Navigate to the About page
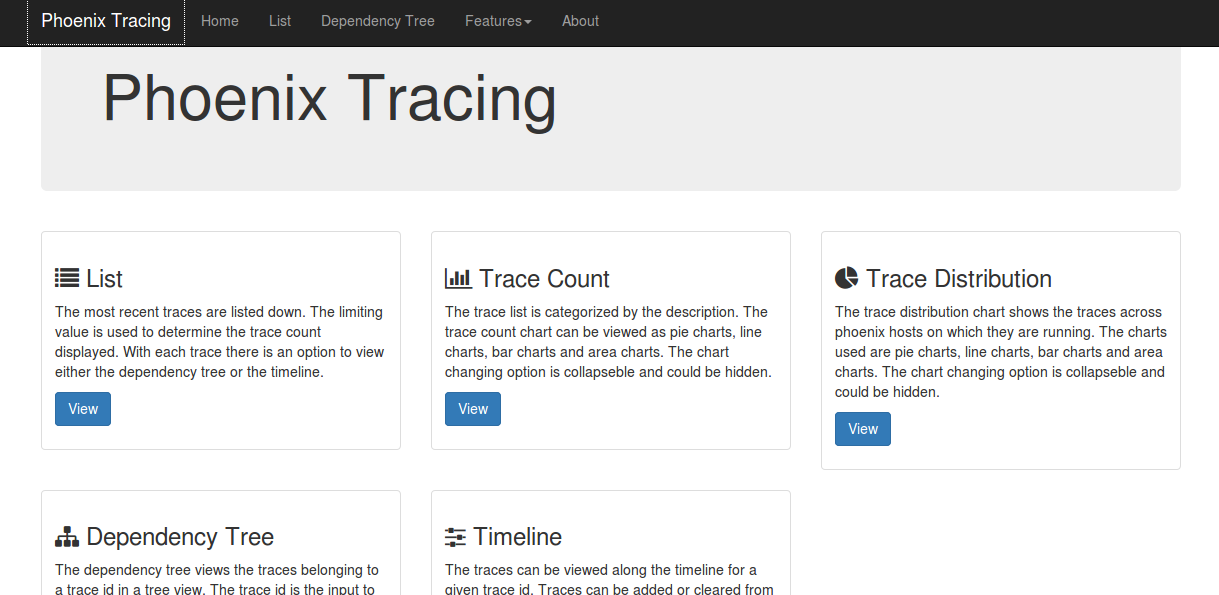This screenshot has height=595, width=1219. coord(580,20)
